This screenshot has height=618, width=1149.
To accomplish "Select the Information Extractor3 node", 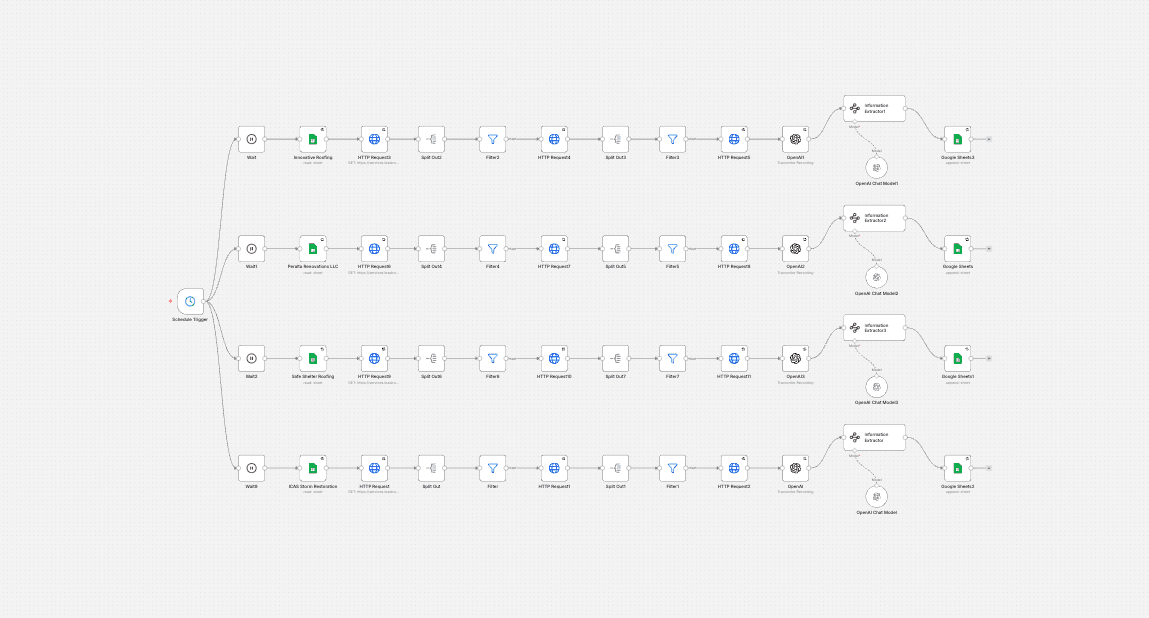I will 874,328.
